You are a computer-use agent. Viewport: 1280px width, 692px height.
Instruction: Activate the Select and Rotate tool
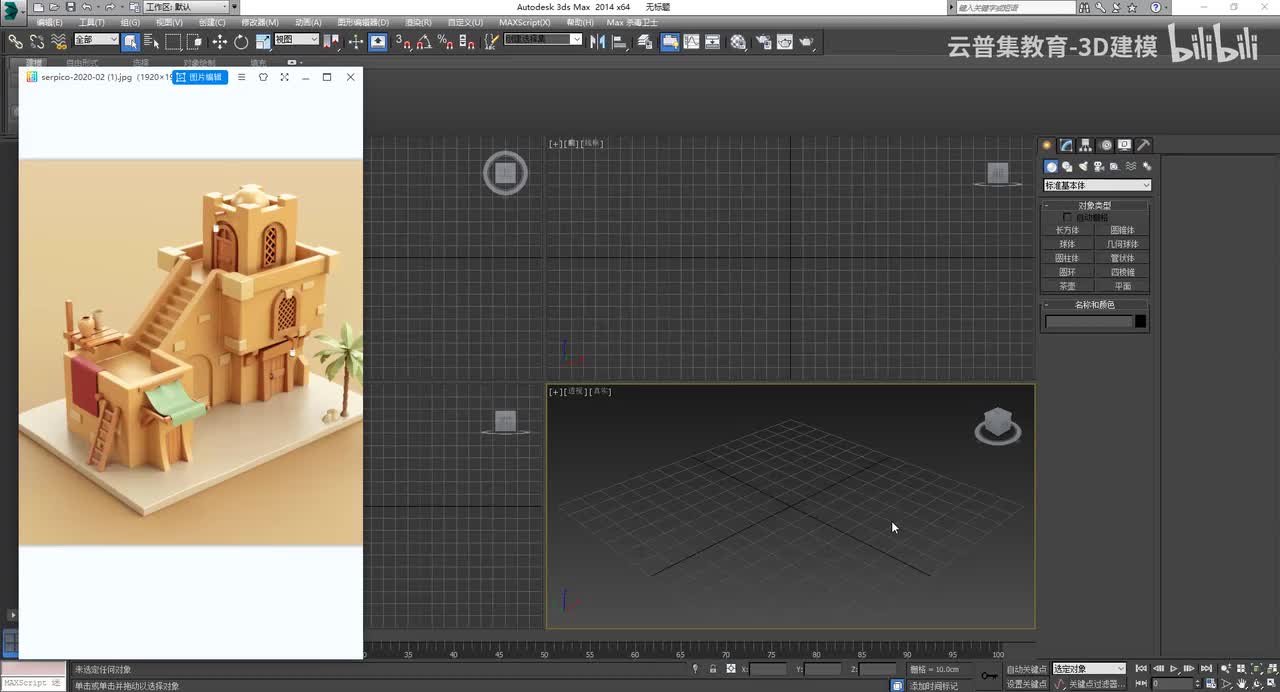tap(241, 41)
